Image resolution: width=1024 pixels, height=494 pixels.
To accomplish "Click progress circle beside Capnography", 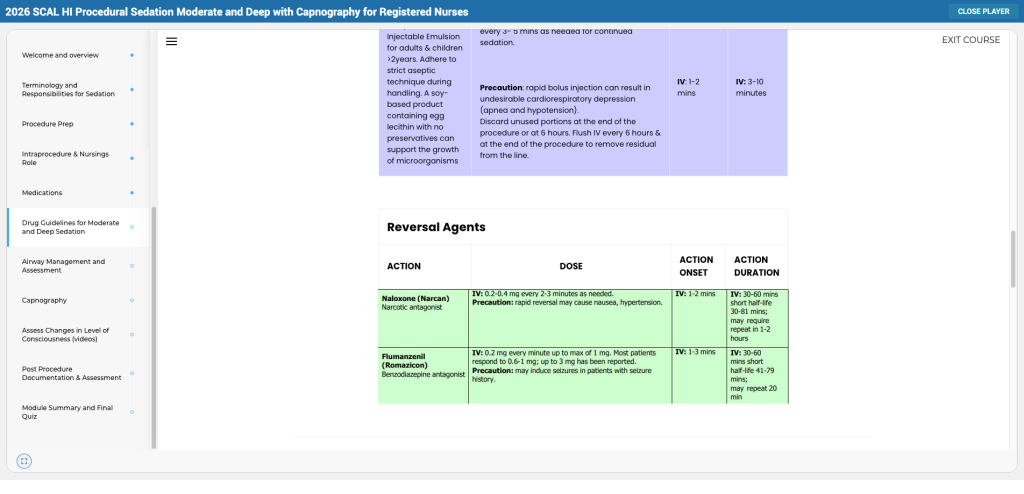I will coord(132,301).
